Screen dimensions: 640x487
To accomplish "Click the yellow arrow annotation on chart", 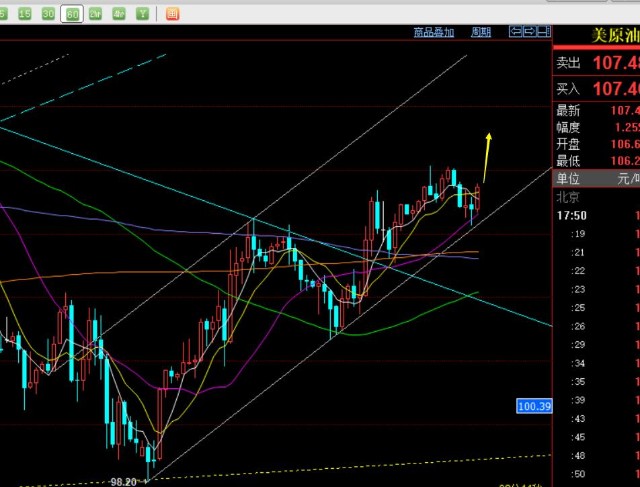I will pos(486,155).
